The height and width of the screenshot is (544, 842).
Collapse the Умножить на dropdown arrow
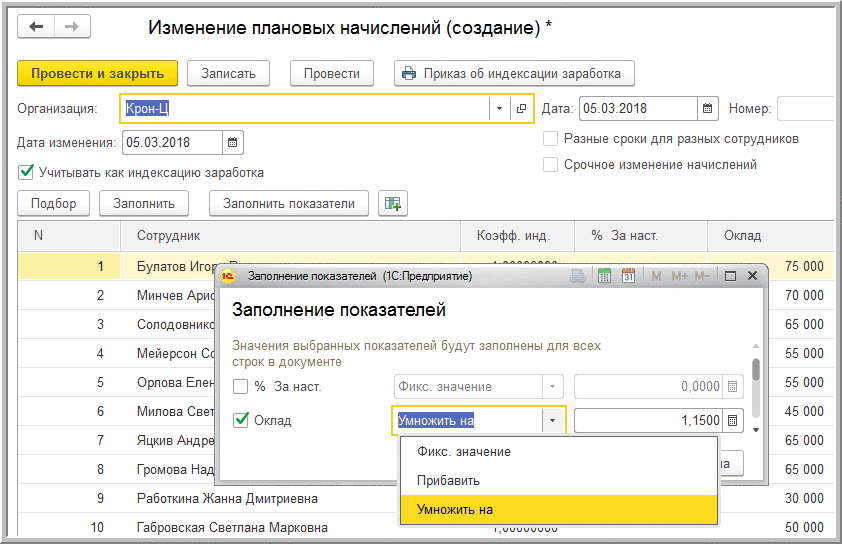tap(553, 421)
